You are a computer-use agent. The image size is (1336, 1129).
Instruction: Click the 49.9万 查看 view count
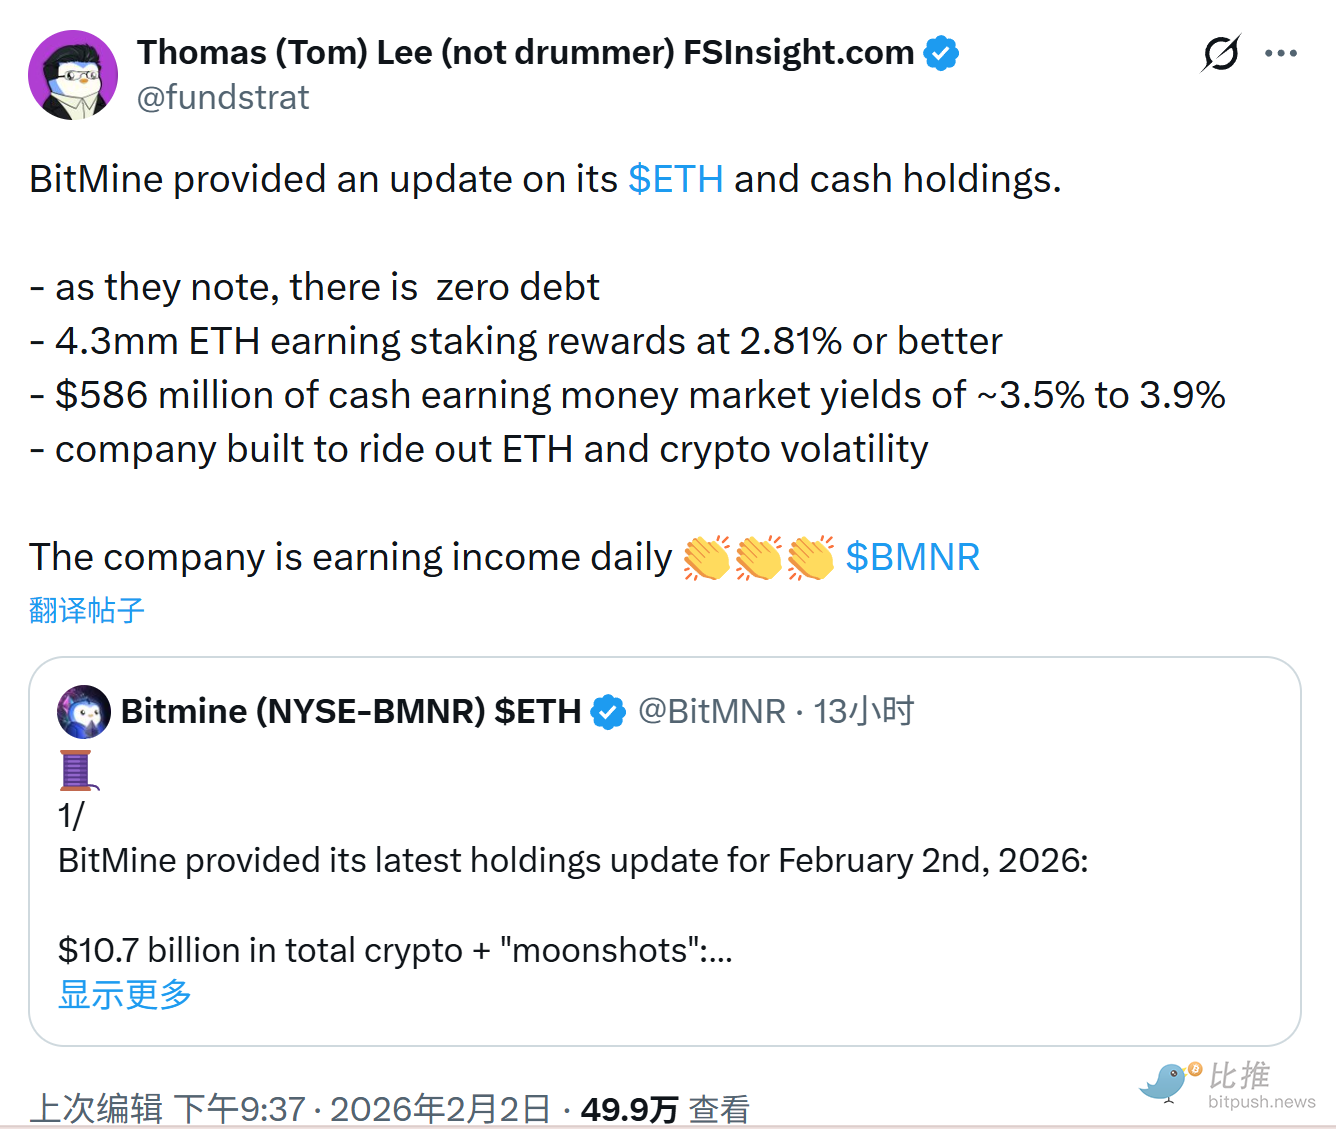[x=664, y=1108]
